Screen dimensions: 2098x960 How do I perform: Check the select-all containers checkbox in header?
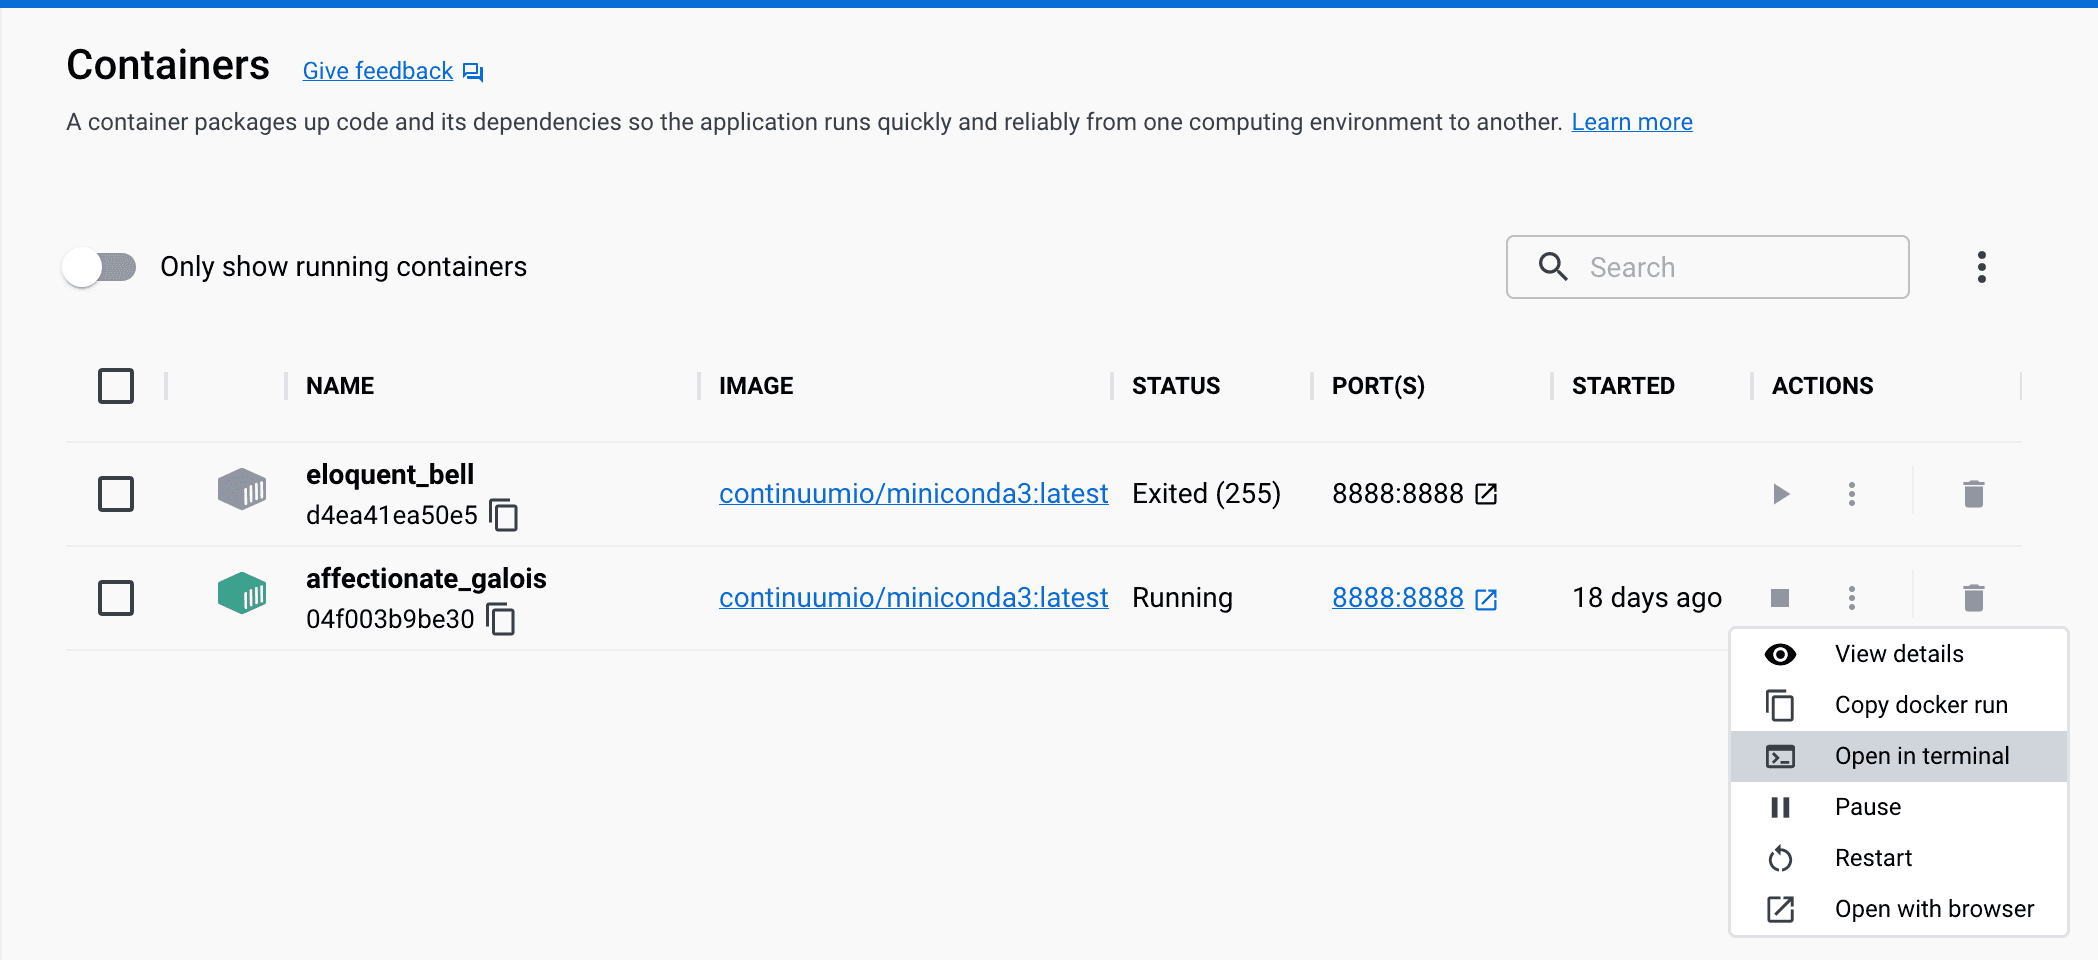pos(116,386)
